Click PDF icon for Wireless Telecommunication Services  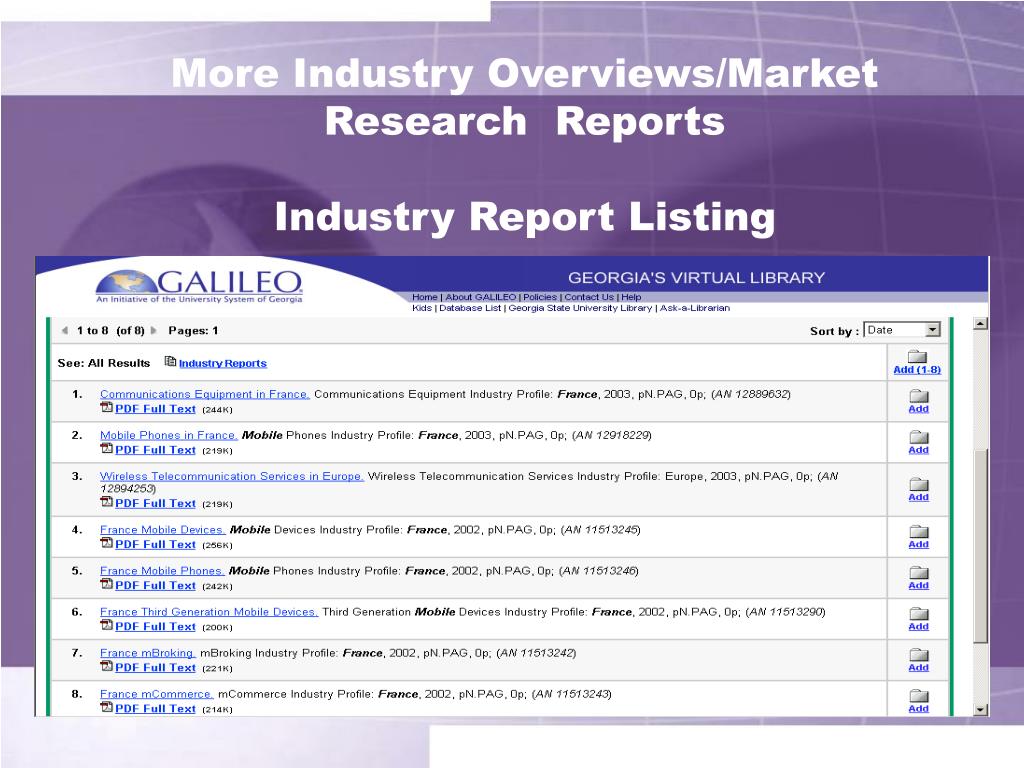pos(106,502)
